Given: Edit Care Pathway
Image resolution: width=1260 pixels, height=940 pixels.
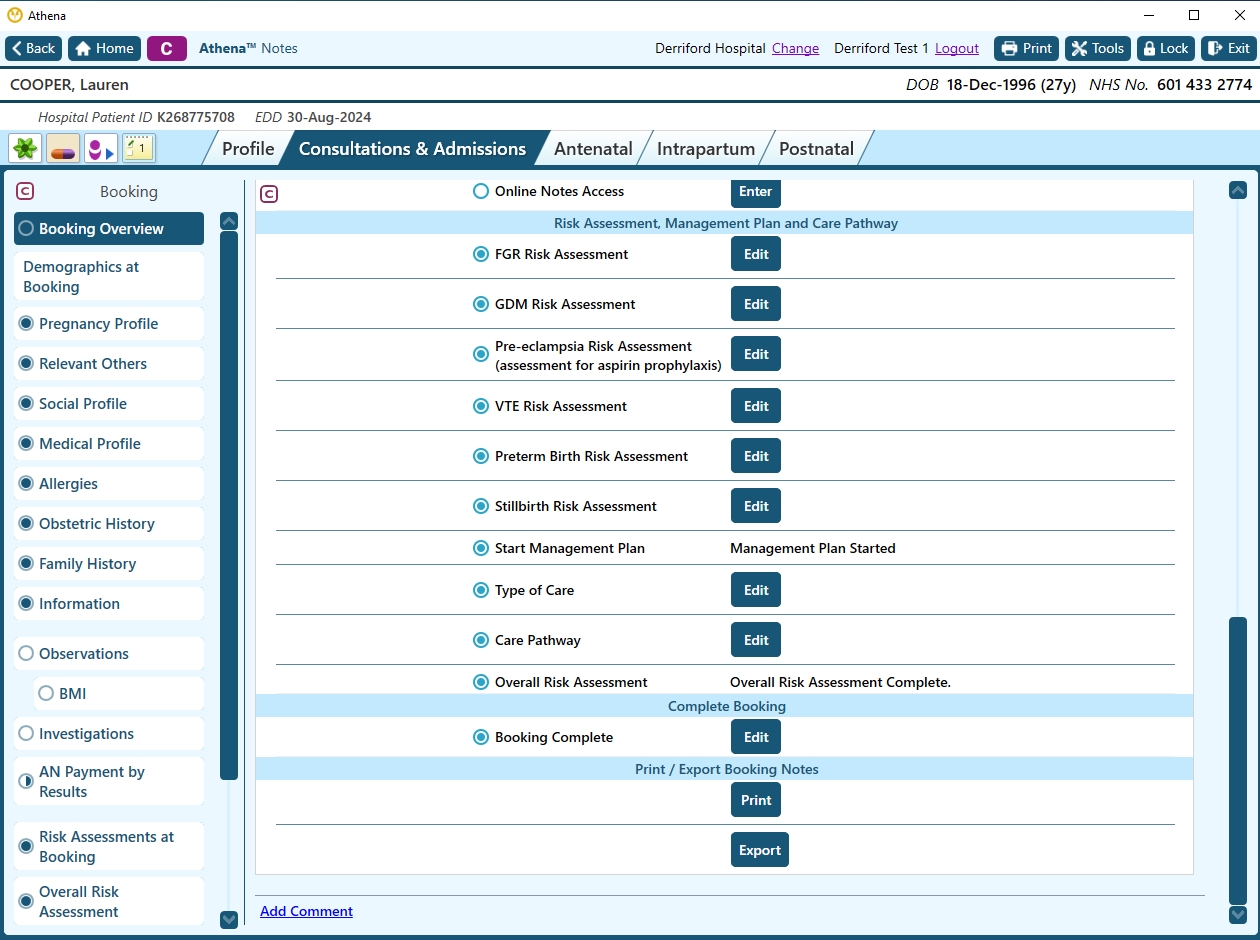Looking at the screenshot, I should point(756,640).
